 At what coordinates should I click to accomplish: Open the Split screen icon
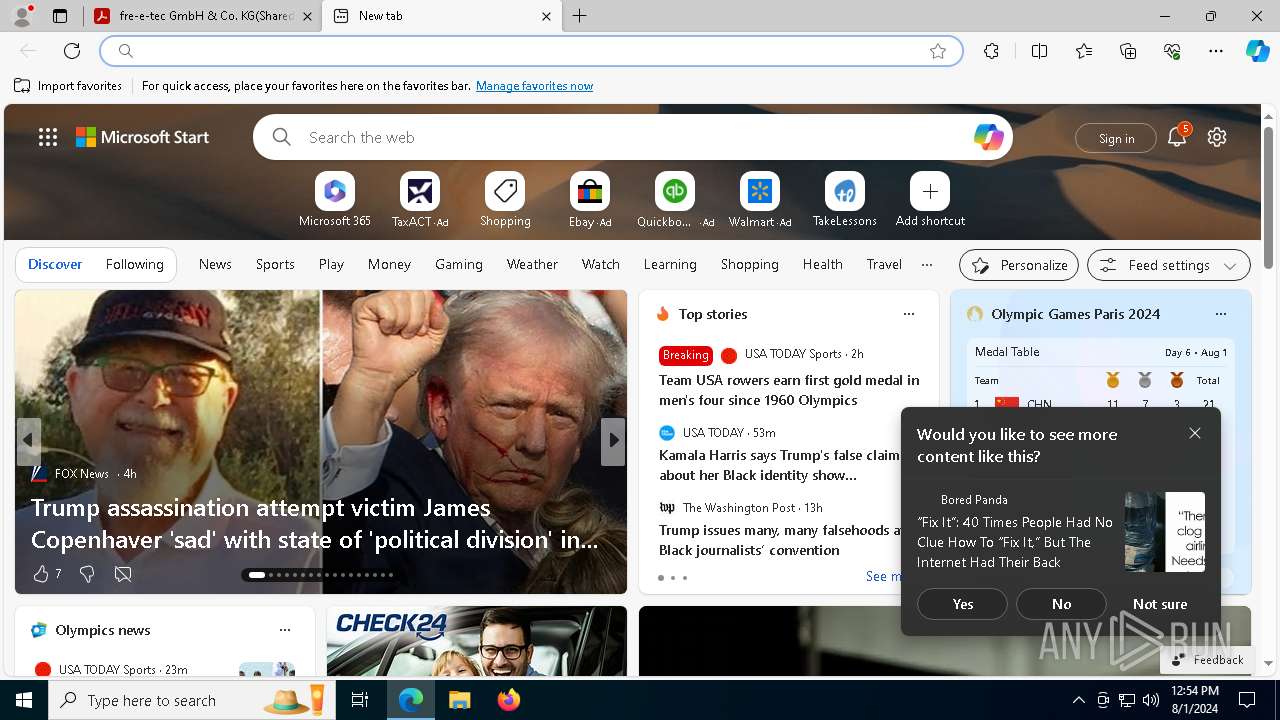click(x=1039, y=51)
